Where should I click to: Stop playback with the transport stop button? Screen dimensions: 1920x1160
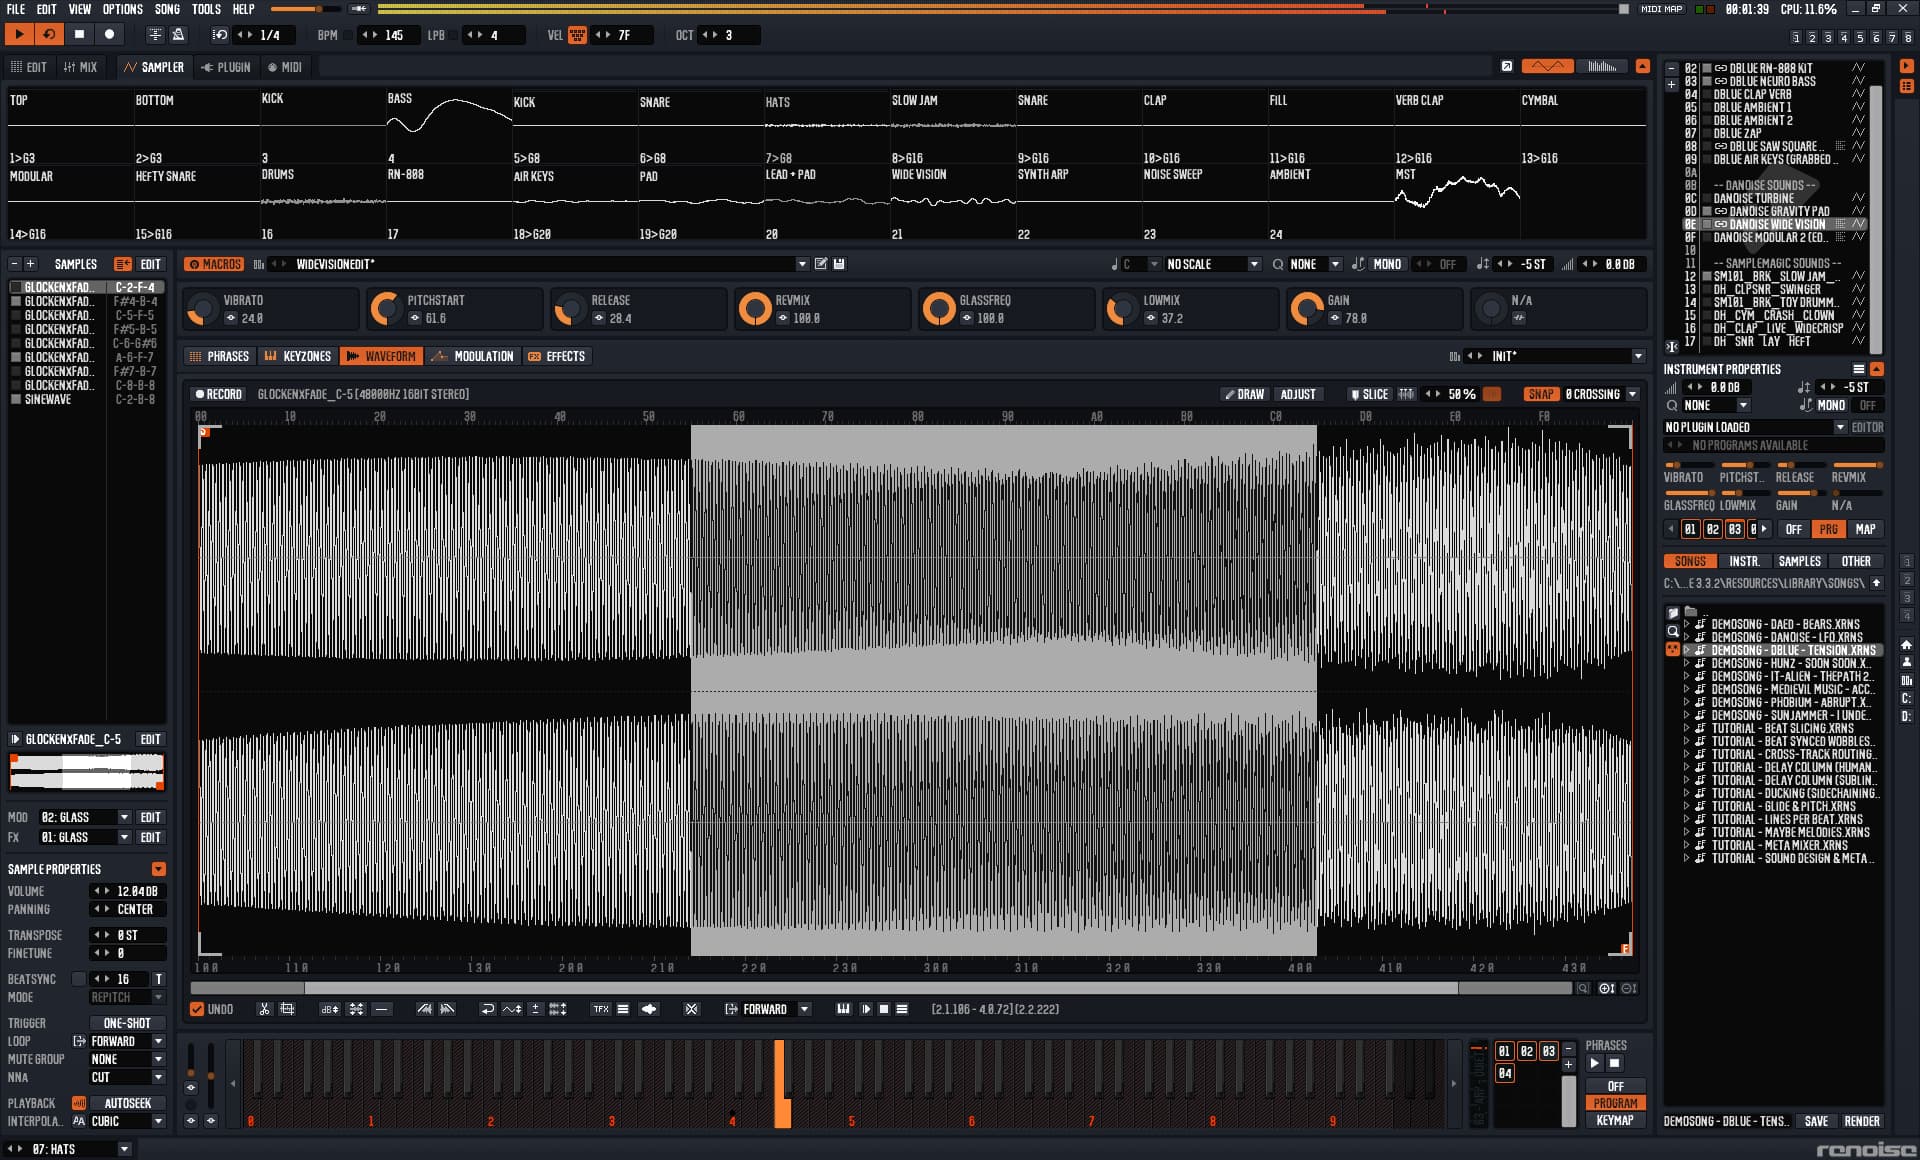click(x=79, y=34)
